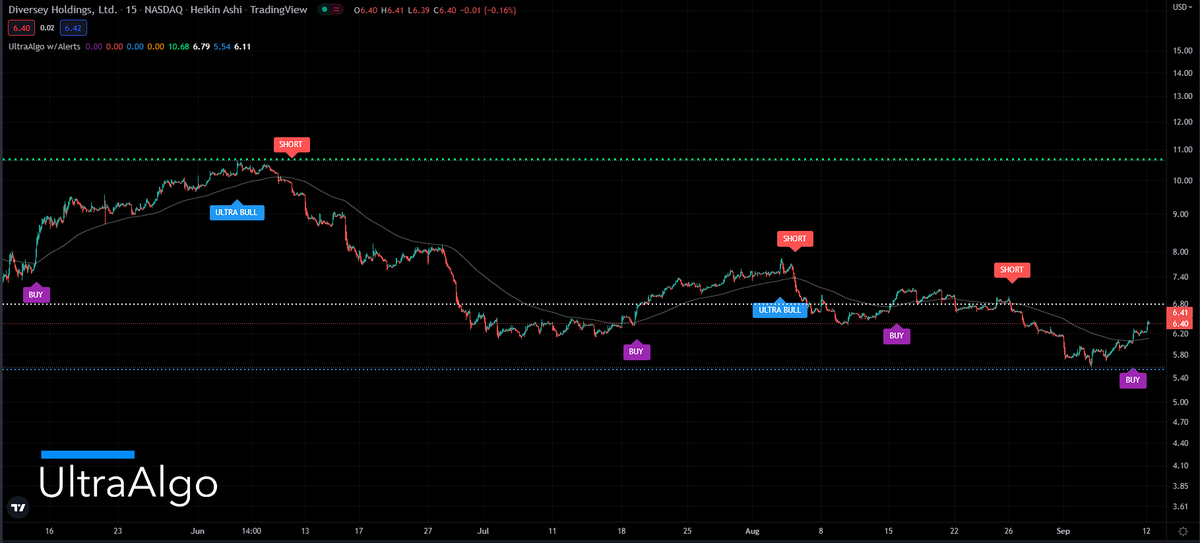Click the 15.00 price axis label

1182,49
